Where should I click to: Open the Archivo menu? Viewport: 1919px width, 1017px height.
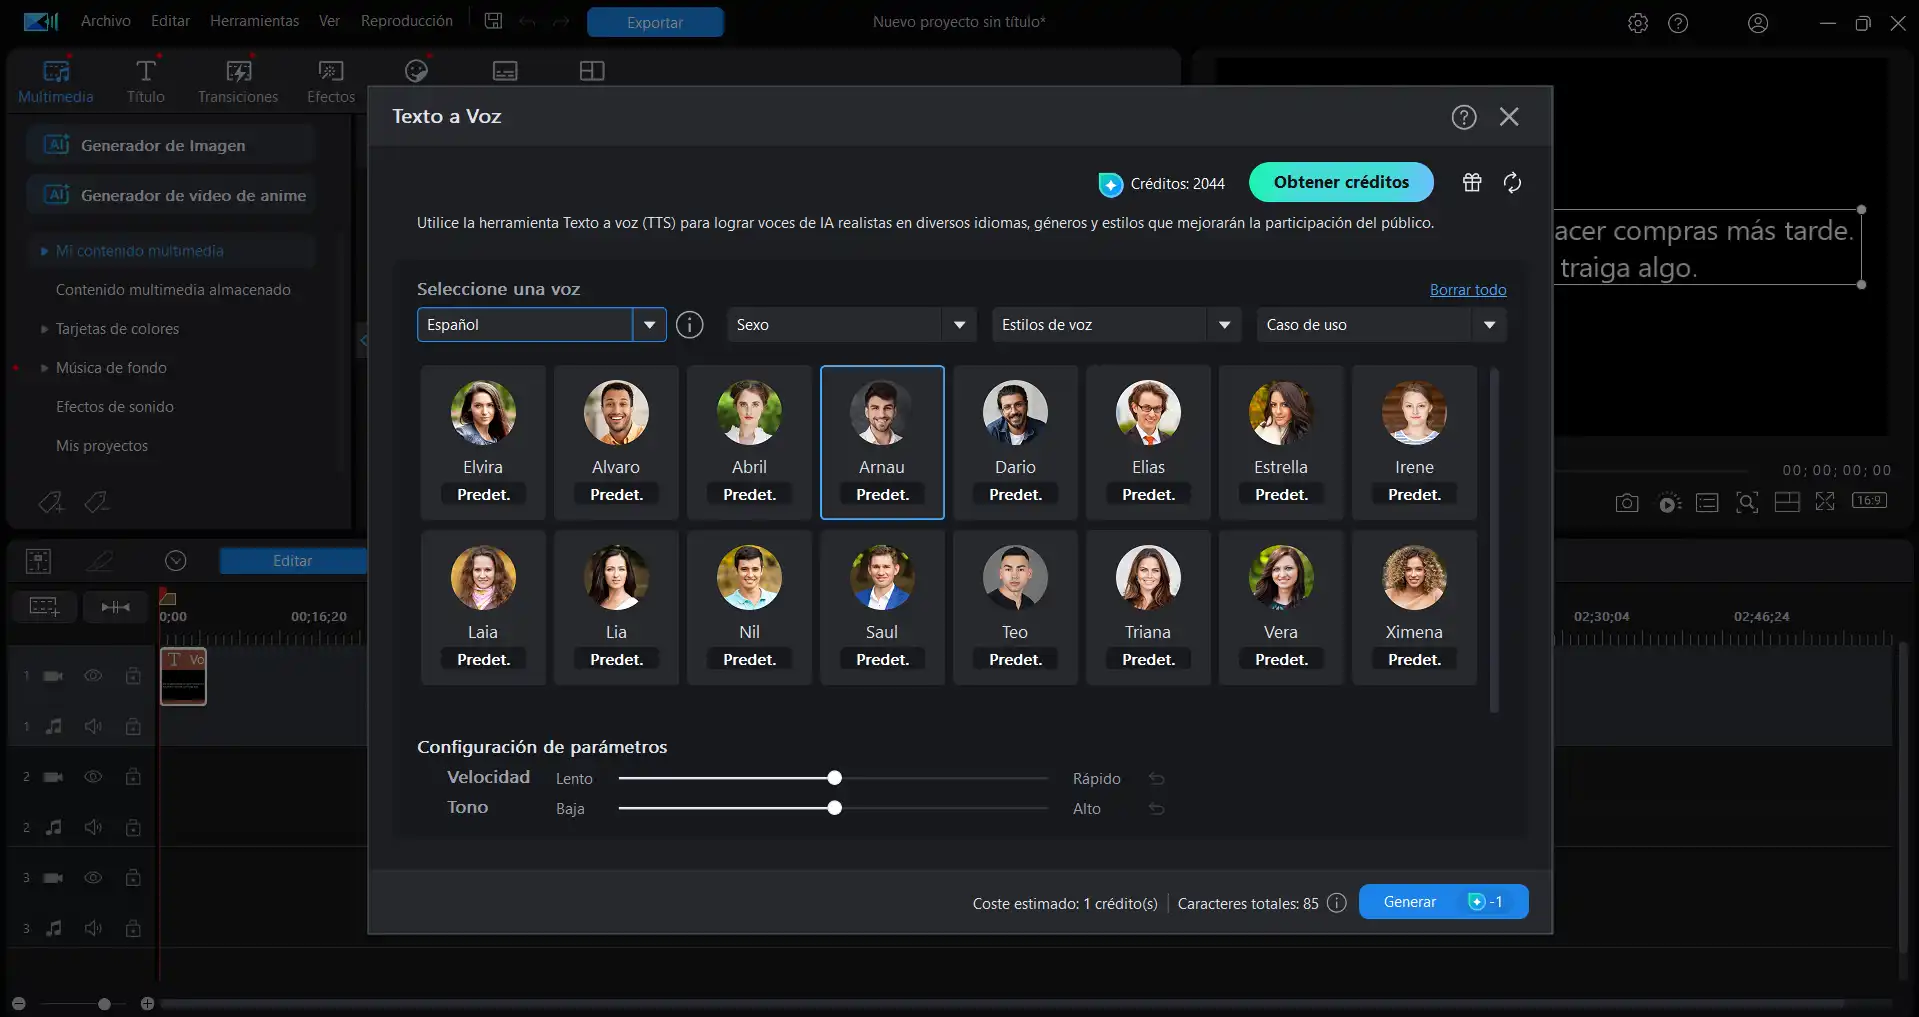tap(106, 21)
